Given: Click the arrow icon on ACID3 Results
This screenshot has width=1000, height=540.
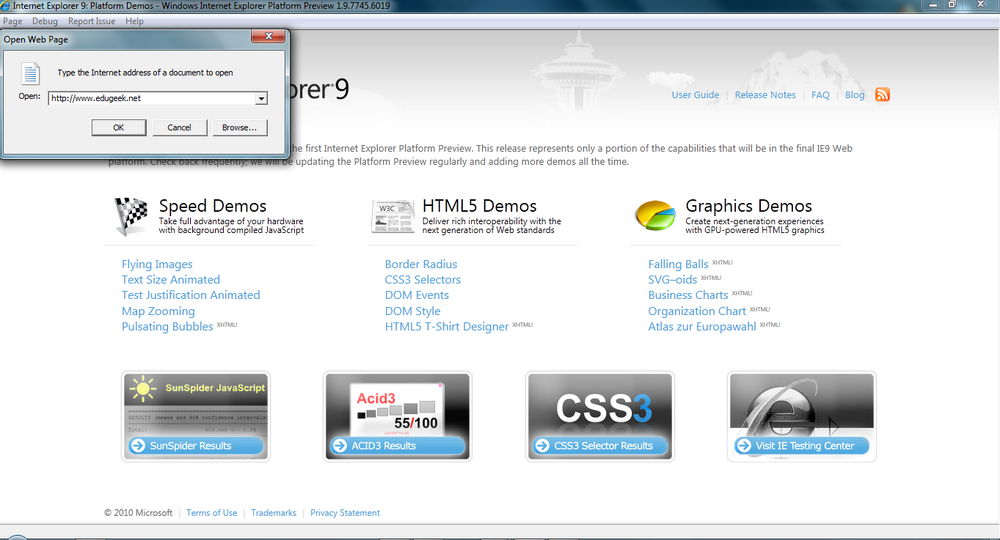Looking at the screenshot, I should (340, 446).
